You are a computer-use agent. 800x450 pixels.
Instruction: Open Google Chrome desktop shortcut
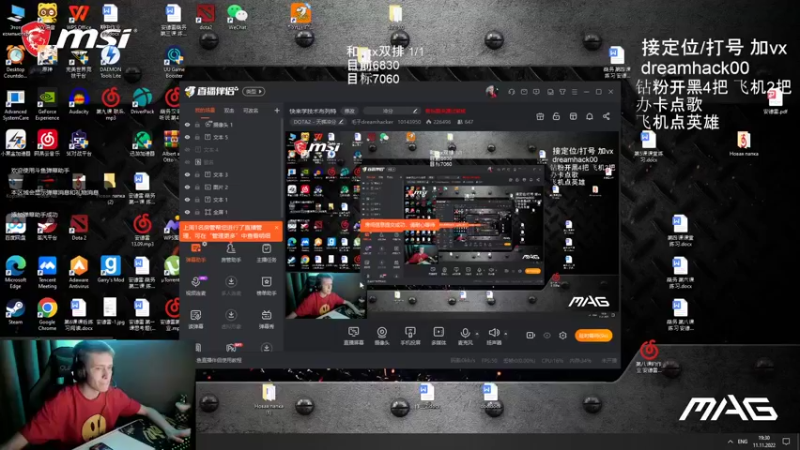pos(47,314)
